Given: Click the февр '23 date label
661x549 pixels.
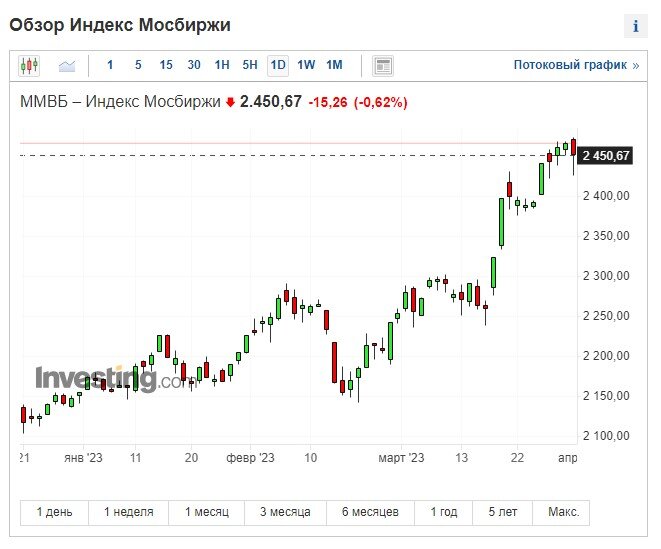Looking at the screenshot, I should (250, 458).
